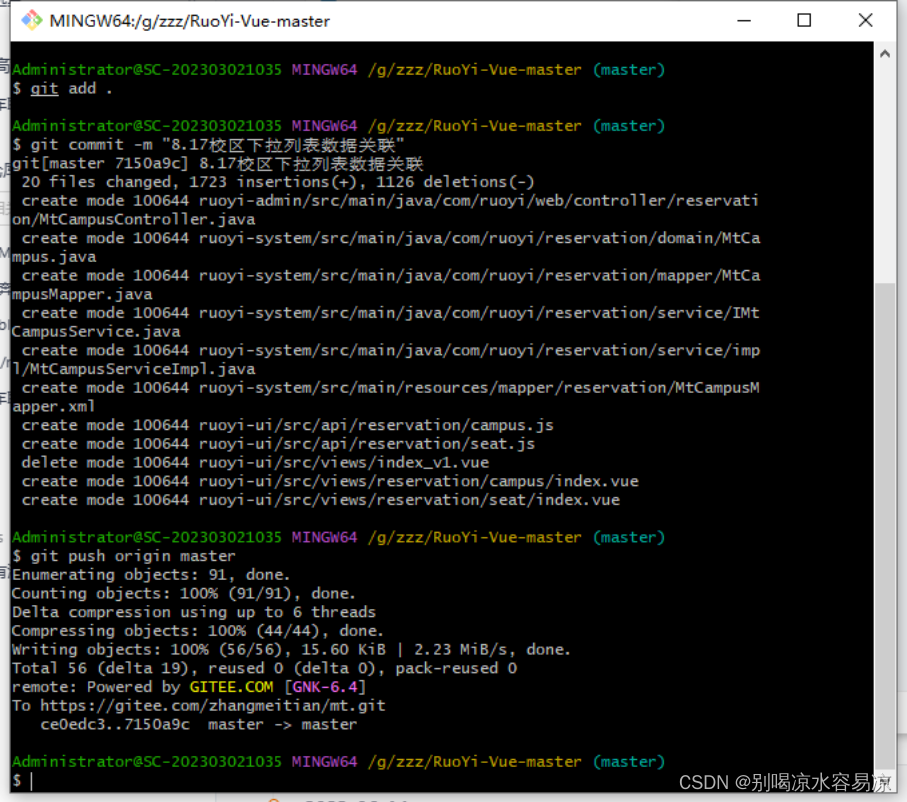
Task: Click the 'ce0edc3..7150a9c master -> master' line
Action: (x=198, y=724)
